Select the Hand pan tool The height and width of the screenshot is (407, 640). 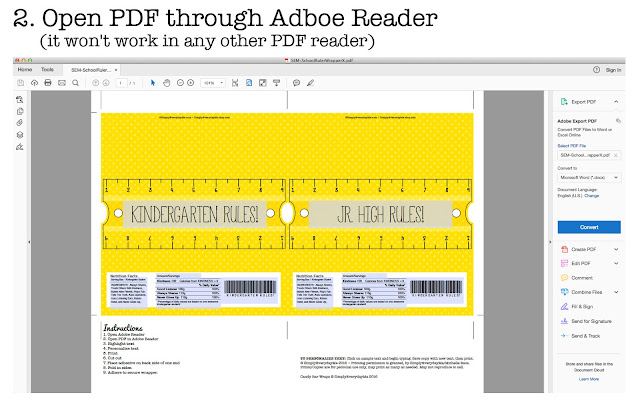(167, 83)
